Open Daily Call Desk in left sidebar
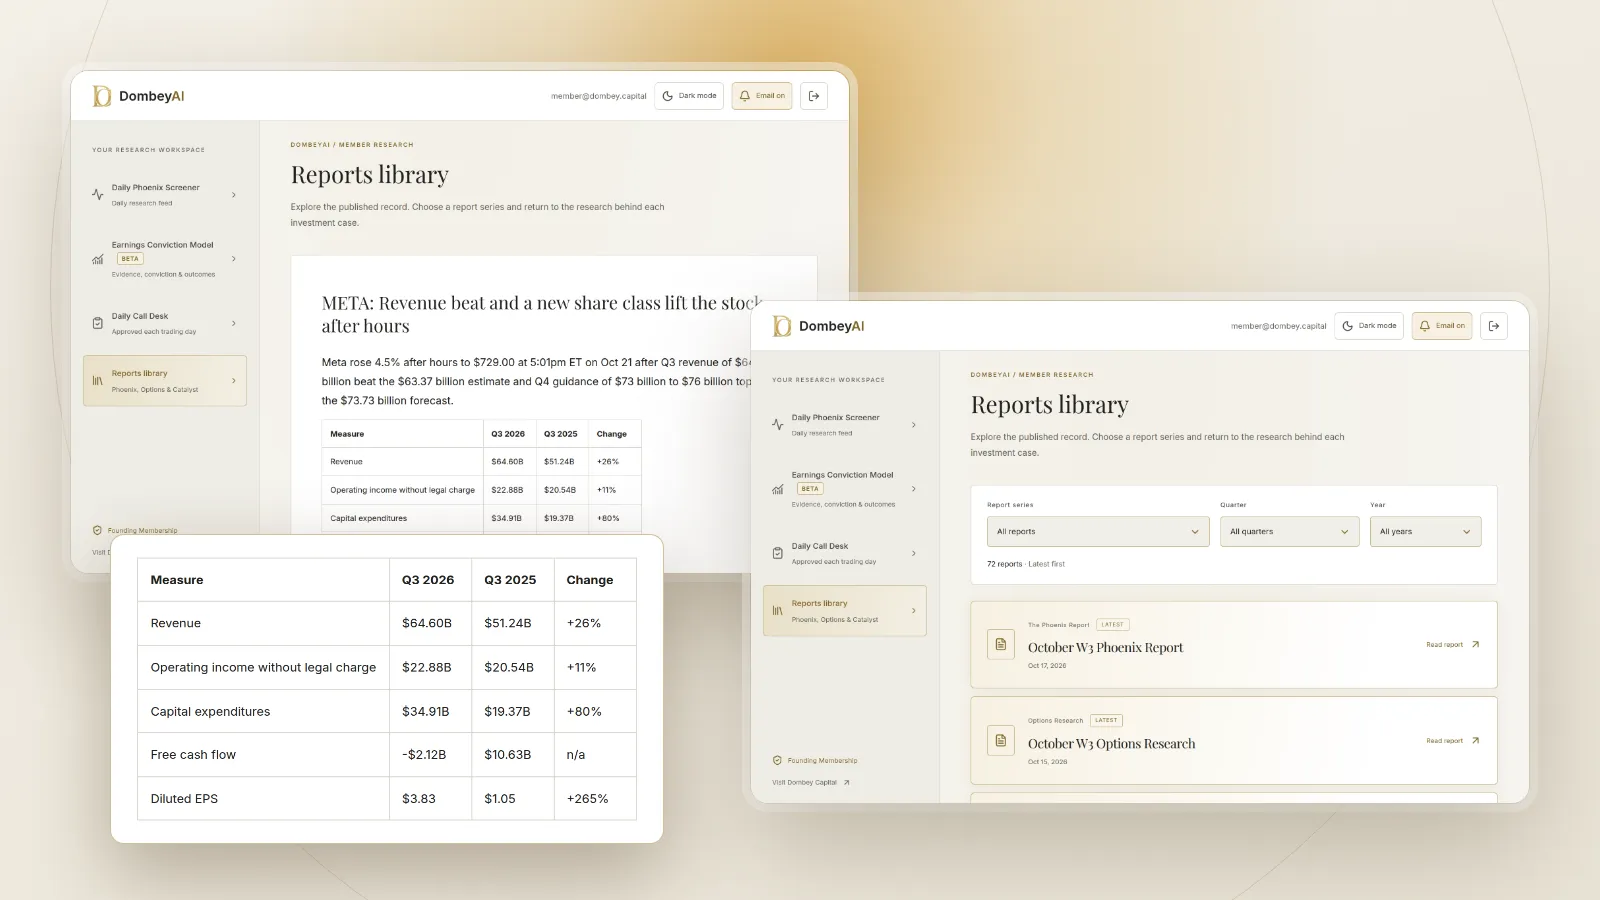The width and height of the screenshot is (1600, 900). pos(165,323)
